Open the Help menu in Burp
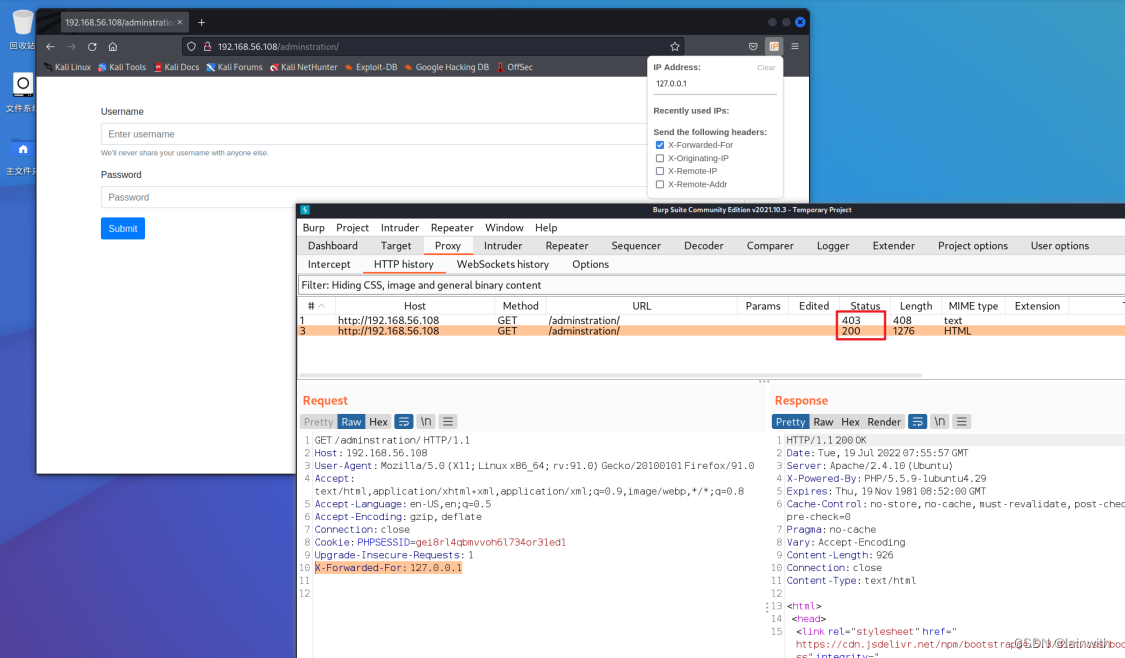The image size is (1125, 658). [x=546, y=227]
